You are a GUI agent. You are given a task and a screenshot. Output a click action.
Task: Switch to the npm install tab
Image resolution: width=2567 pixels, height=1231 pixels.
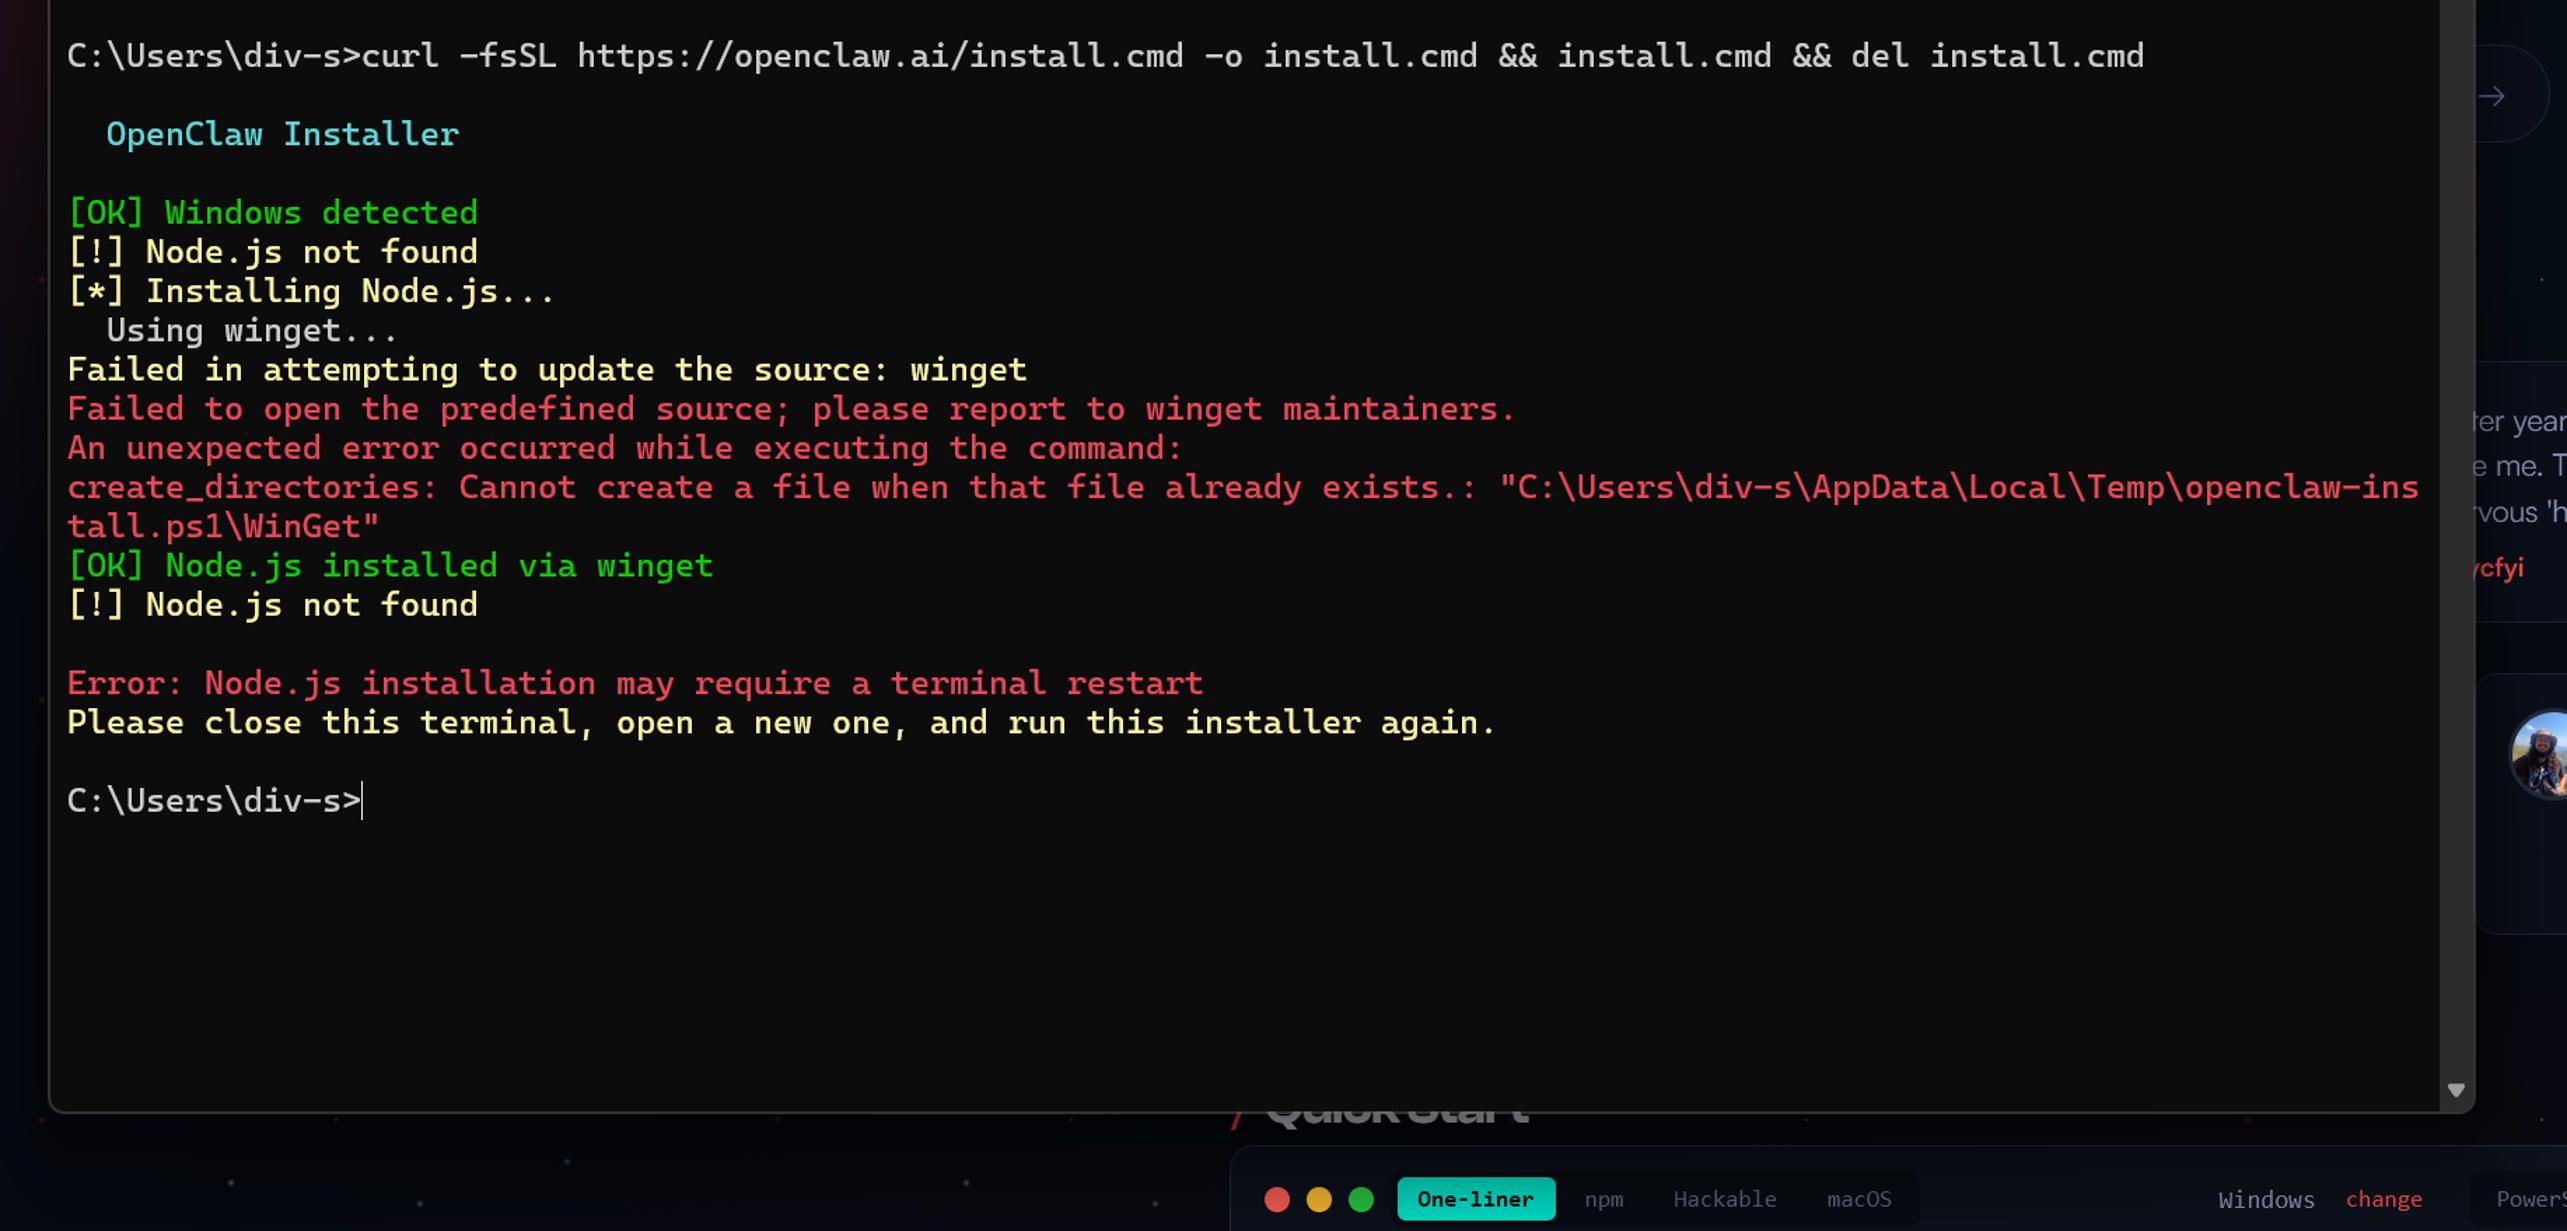pyautogui.click(x=1604, y=1198)
